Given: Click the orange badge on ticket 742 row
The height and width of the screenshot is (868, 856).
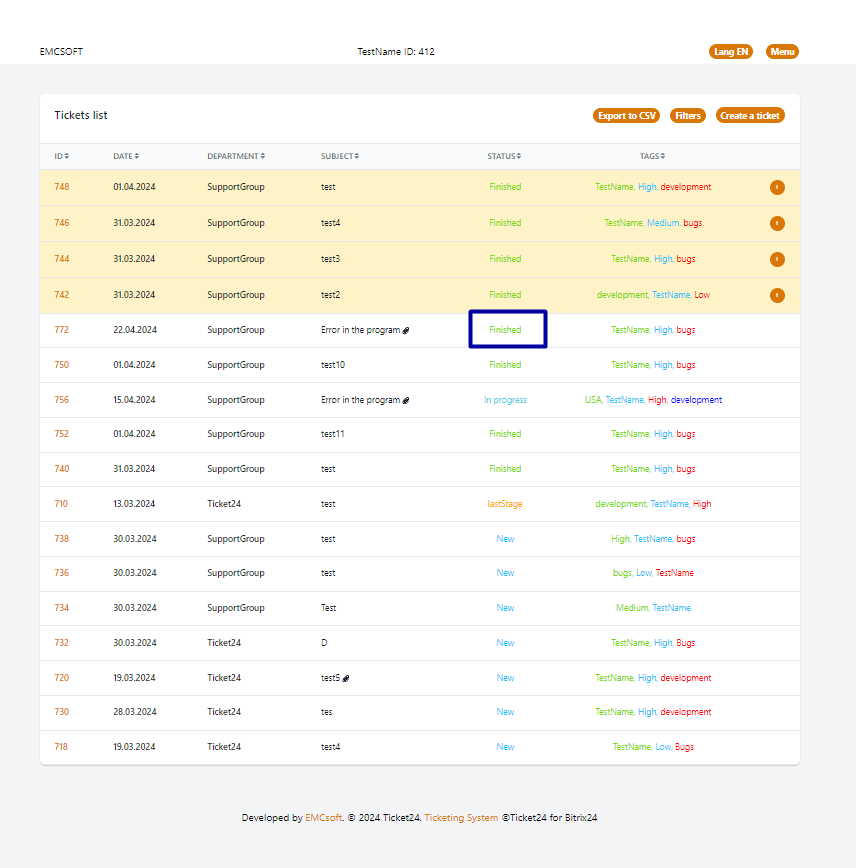Looking at the screenshot, I should (777, 295).
